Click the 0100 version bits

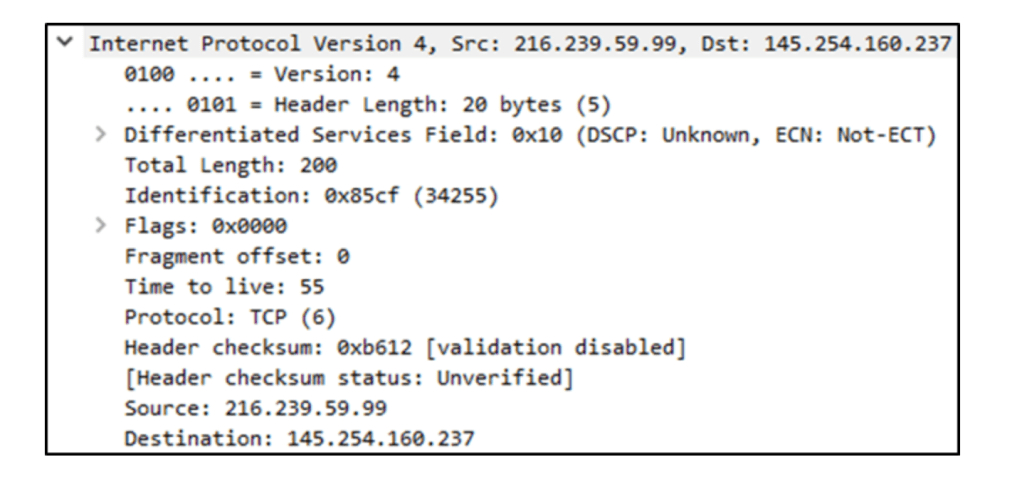click(x=145, y=75)
